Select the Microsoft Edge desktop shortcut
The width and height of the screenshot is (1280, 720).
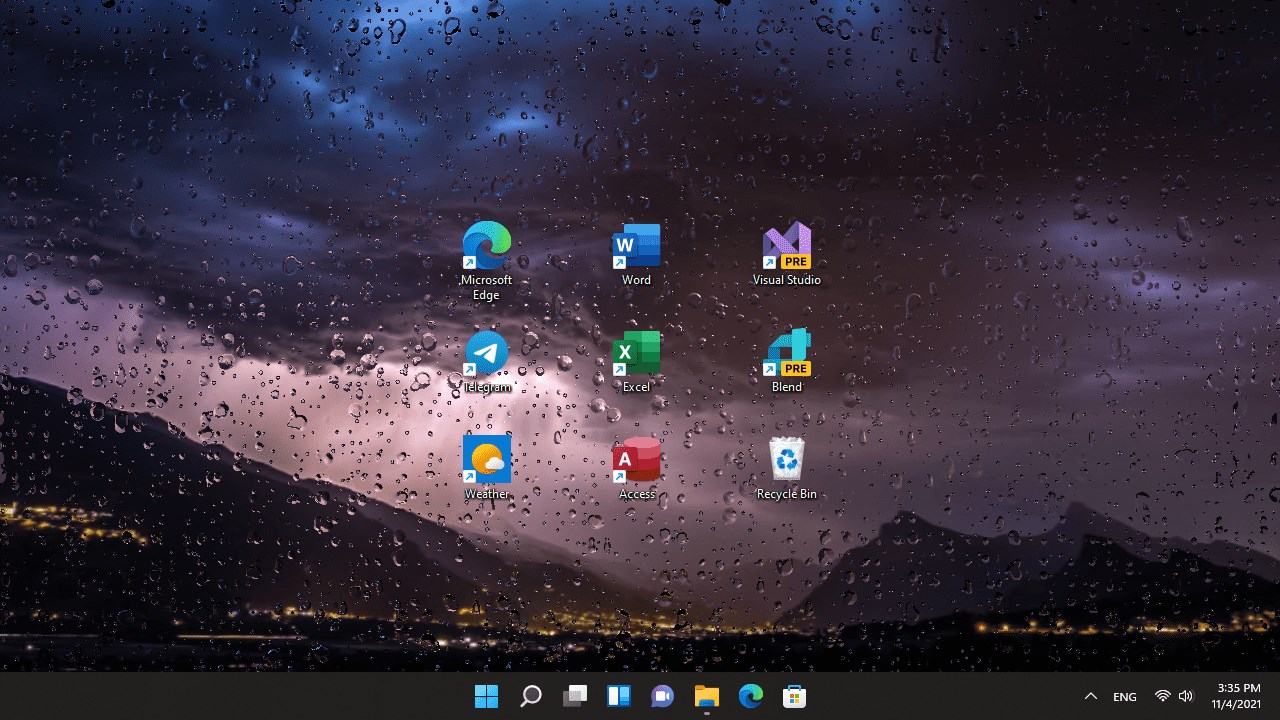(x=487, y=260)
